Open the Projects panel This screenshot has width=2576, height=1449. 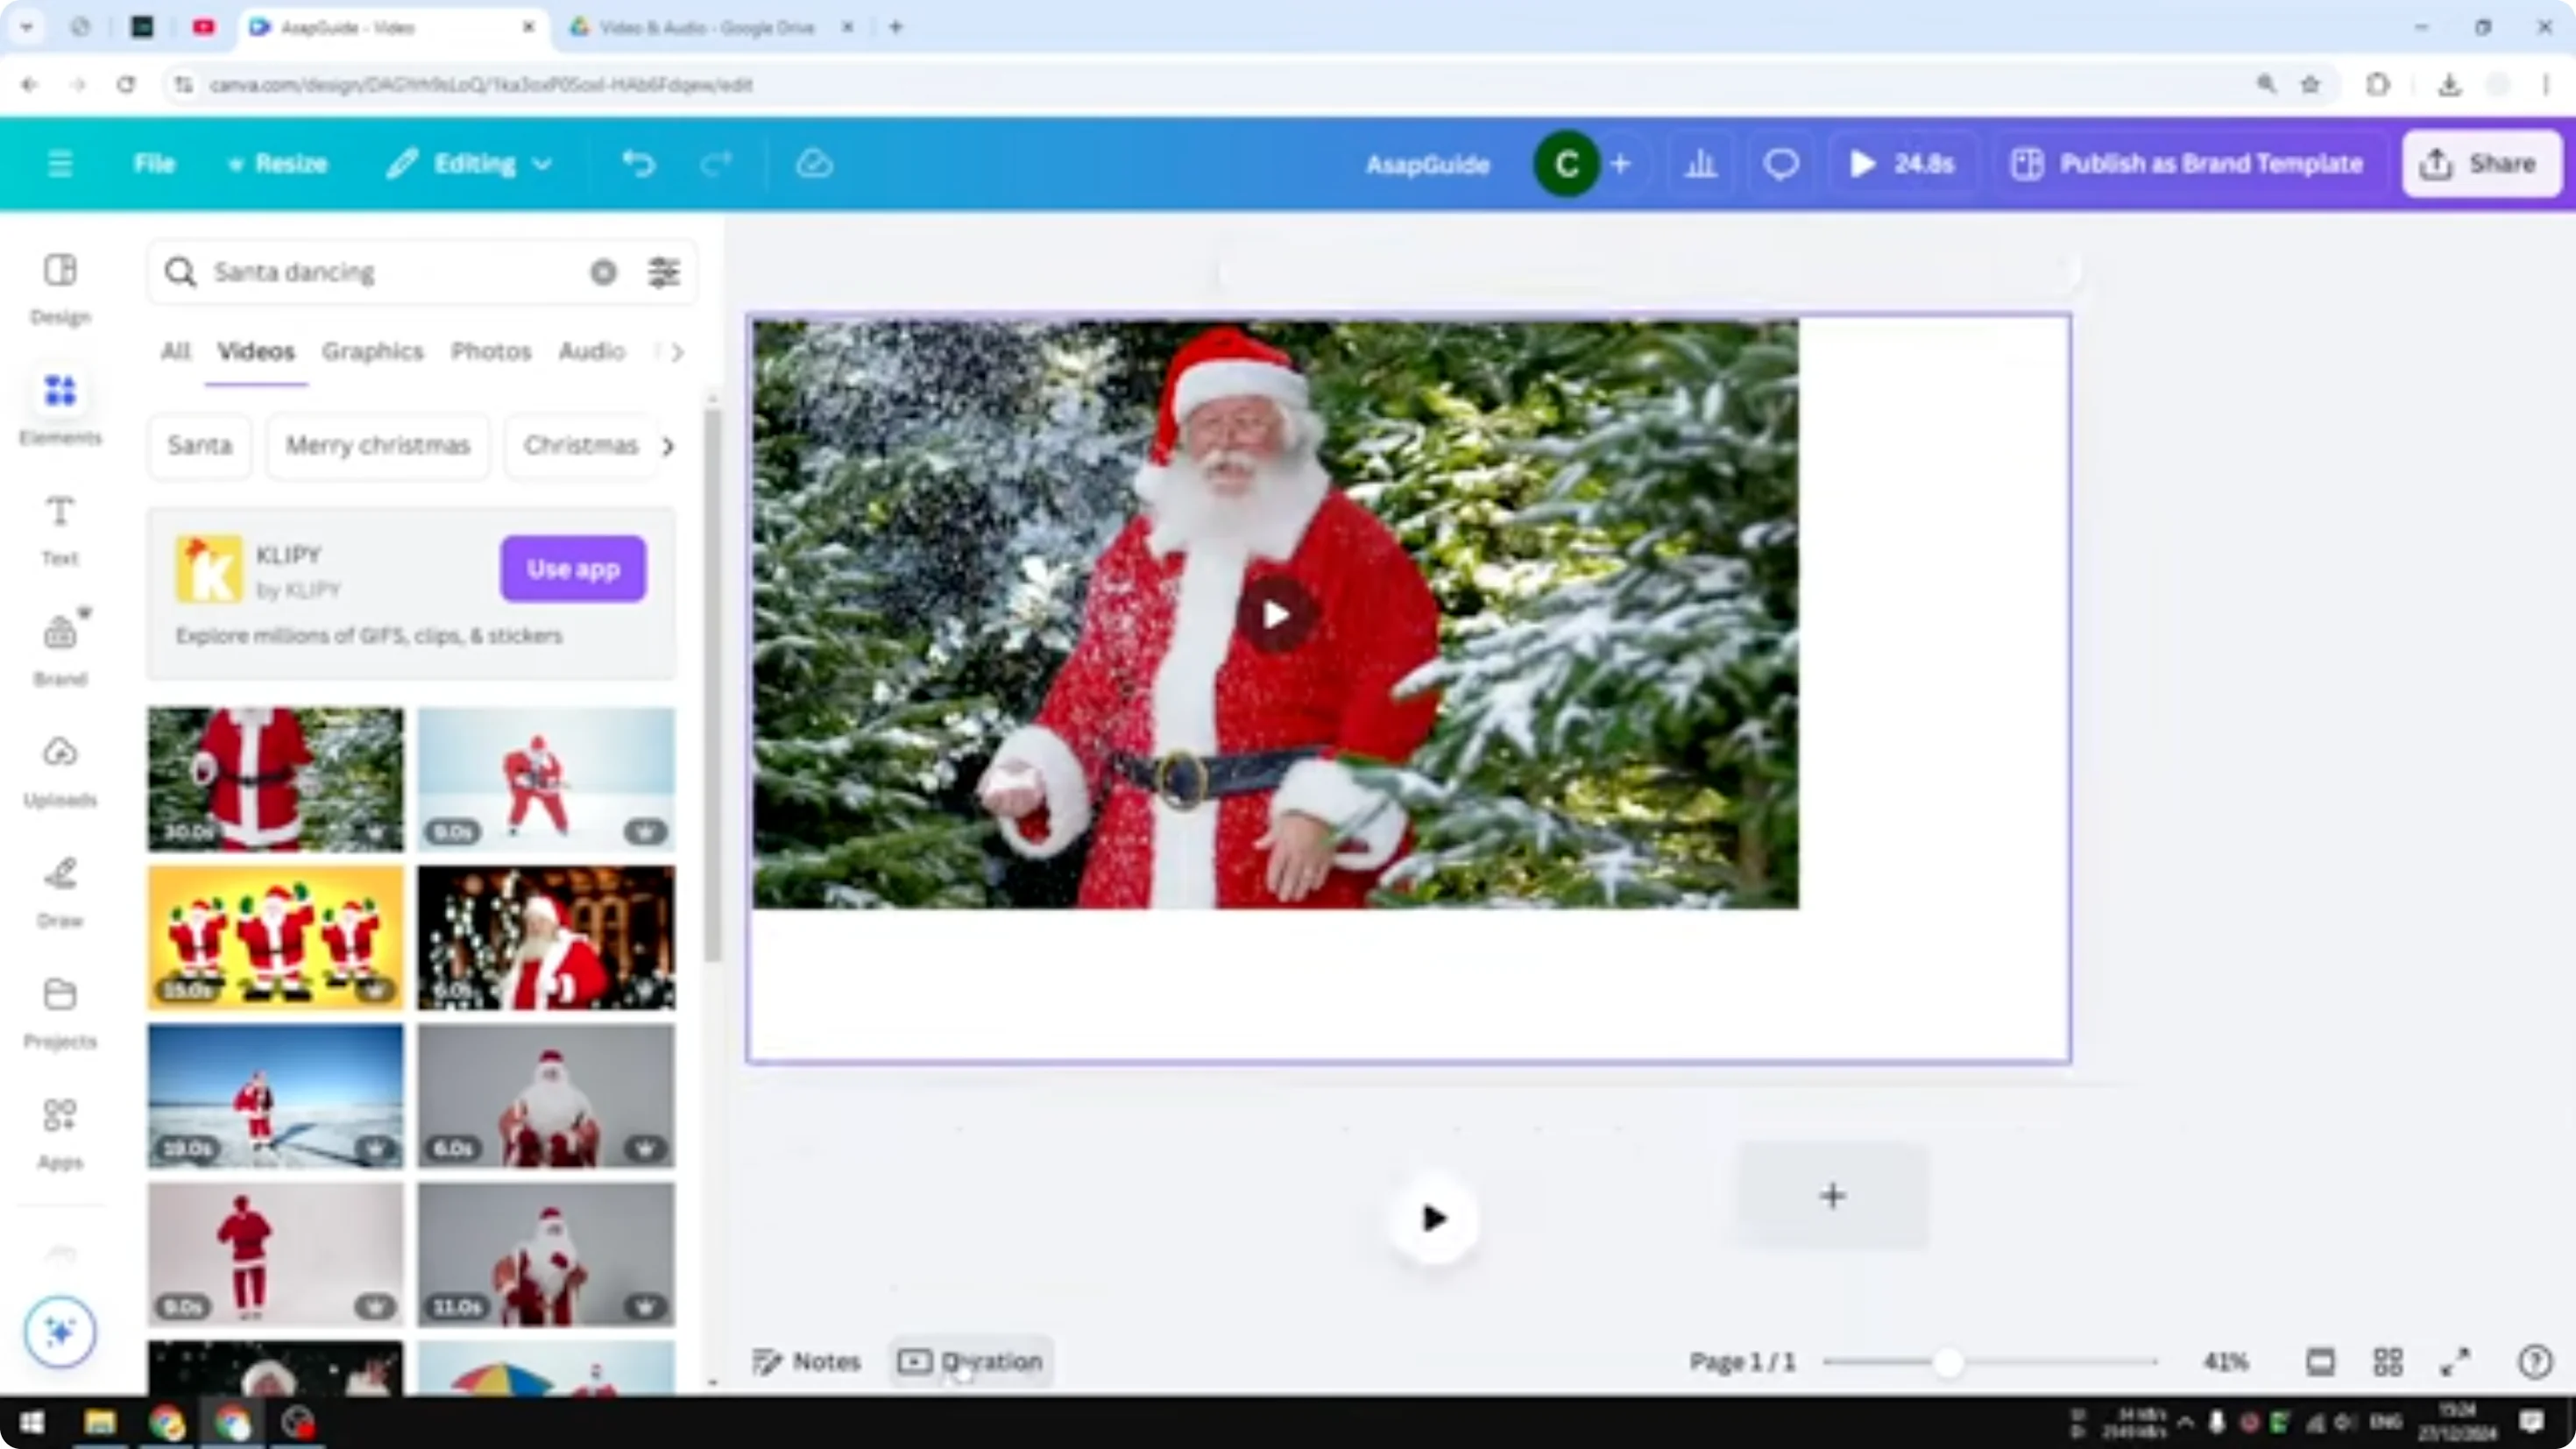click(60, 1010)
